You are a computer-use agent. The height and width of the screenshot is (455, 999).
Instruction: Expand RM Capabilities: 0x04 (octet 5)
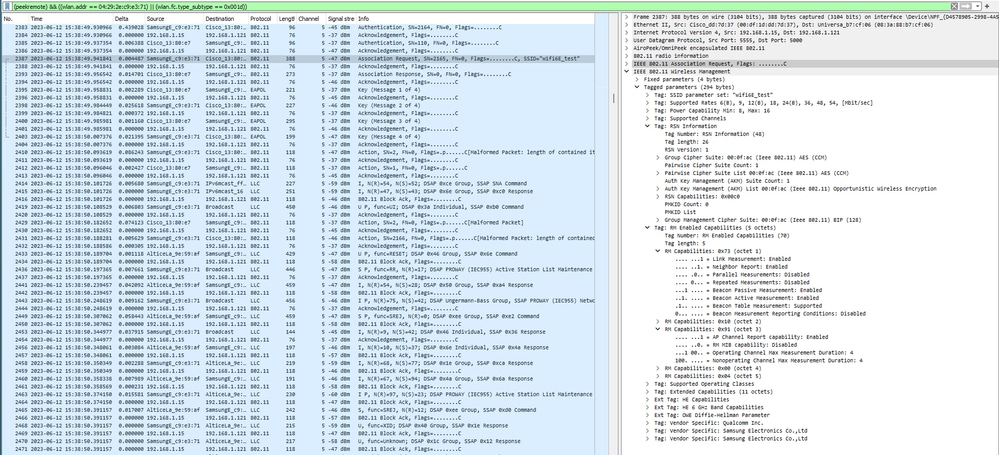point(658,376)
